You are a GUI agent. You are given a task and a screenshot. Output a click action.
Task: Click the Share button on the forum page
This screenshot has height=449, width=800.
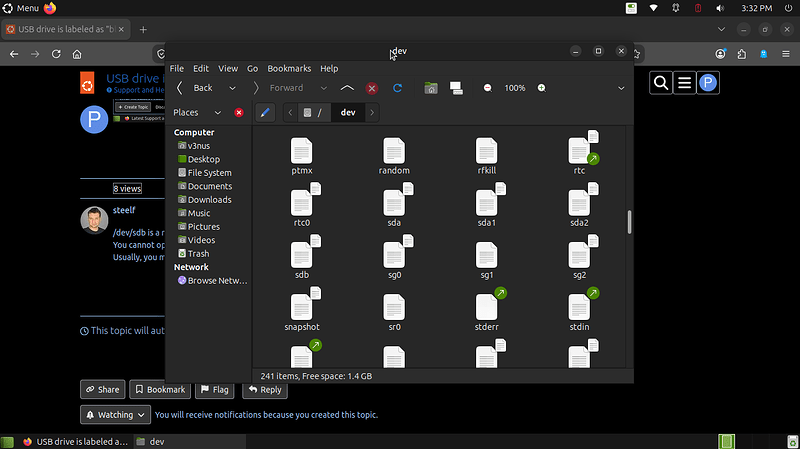coord(103,389)
